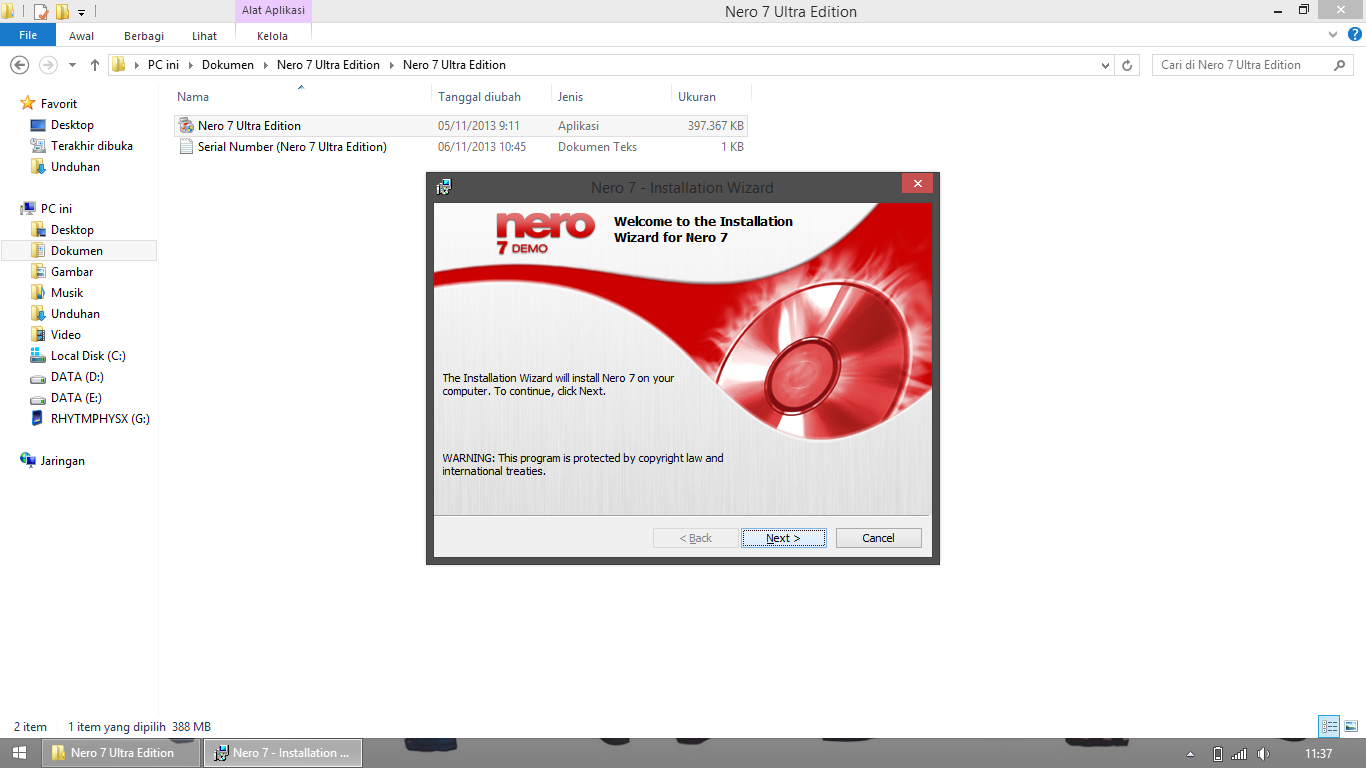Go back with the Explorer back arrow
Screen dimensions: 1366x768
[19, 65]
